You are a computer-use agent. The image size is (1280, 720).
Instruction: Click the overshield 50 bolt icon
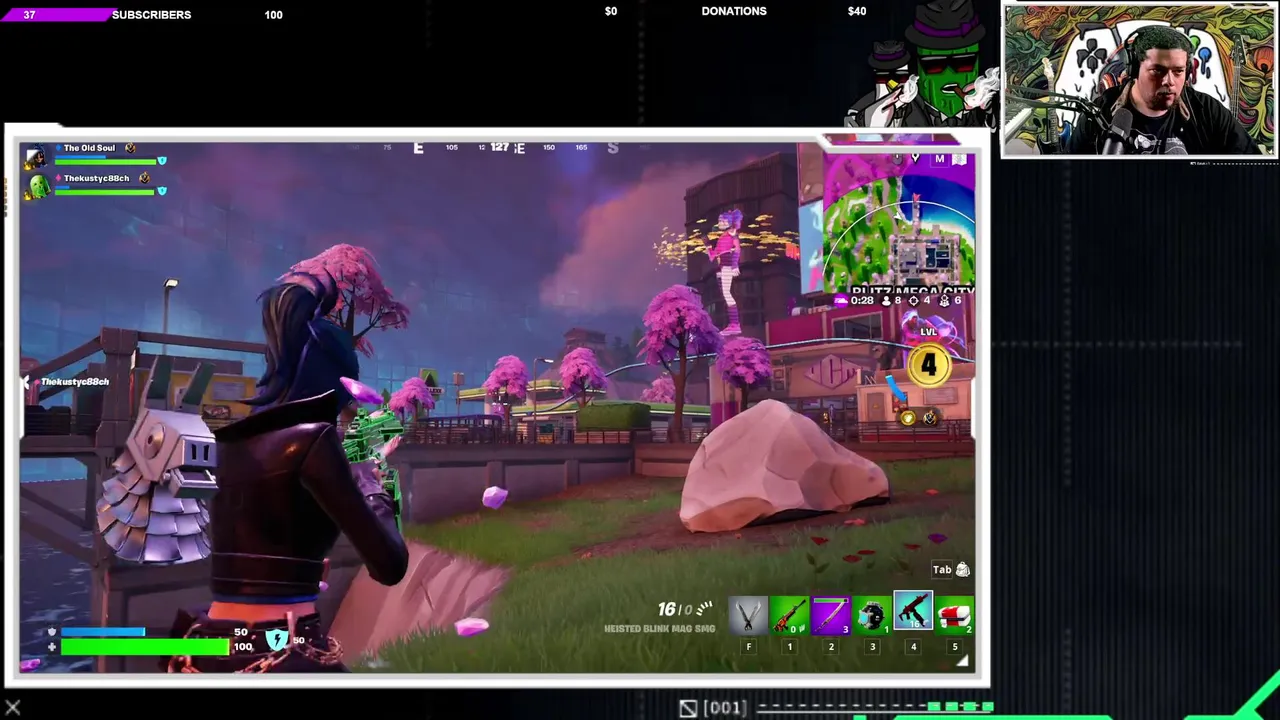pyautogui.click(x=277, y=640)
